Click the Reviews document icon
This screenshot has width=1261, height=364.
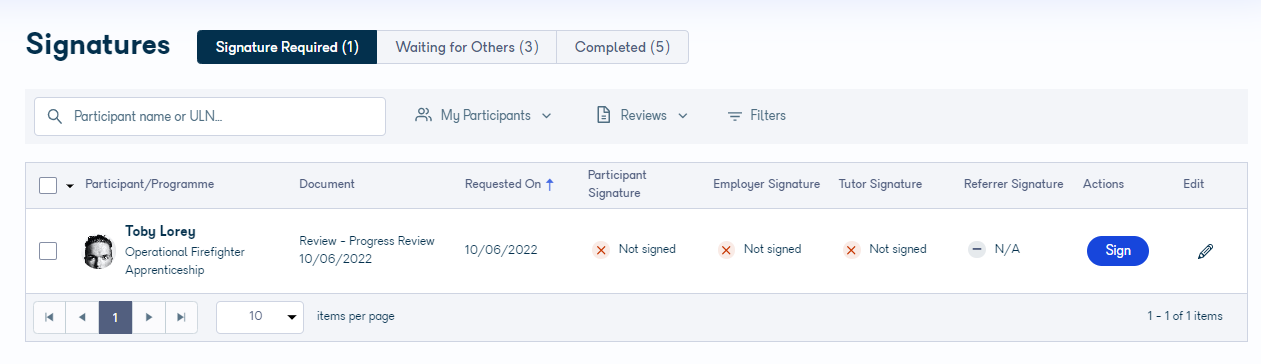pyautogui.click(x=603, y=115)
